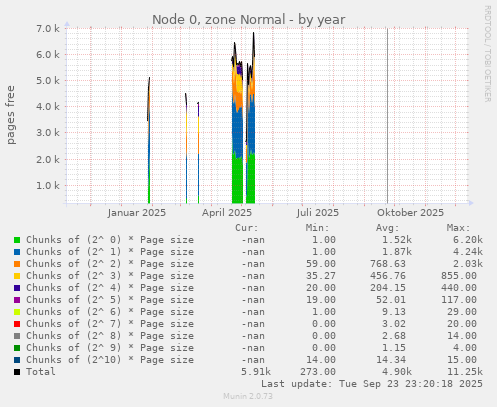Click the '2.0 k' y-axis tick label
497x407 pixels.
(48, 159)
